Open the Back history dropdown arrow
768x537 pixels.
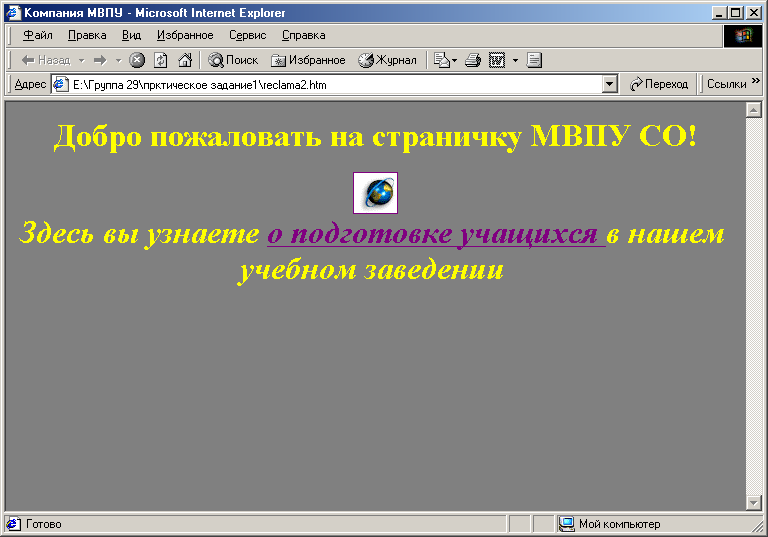tap(82, 60)
